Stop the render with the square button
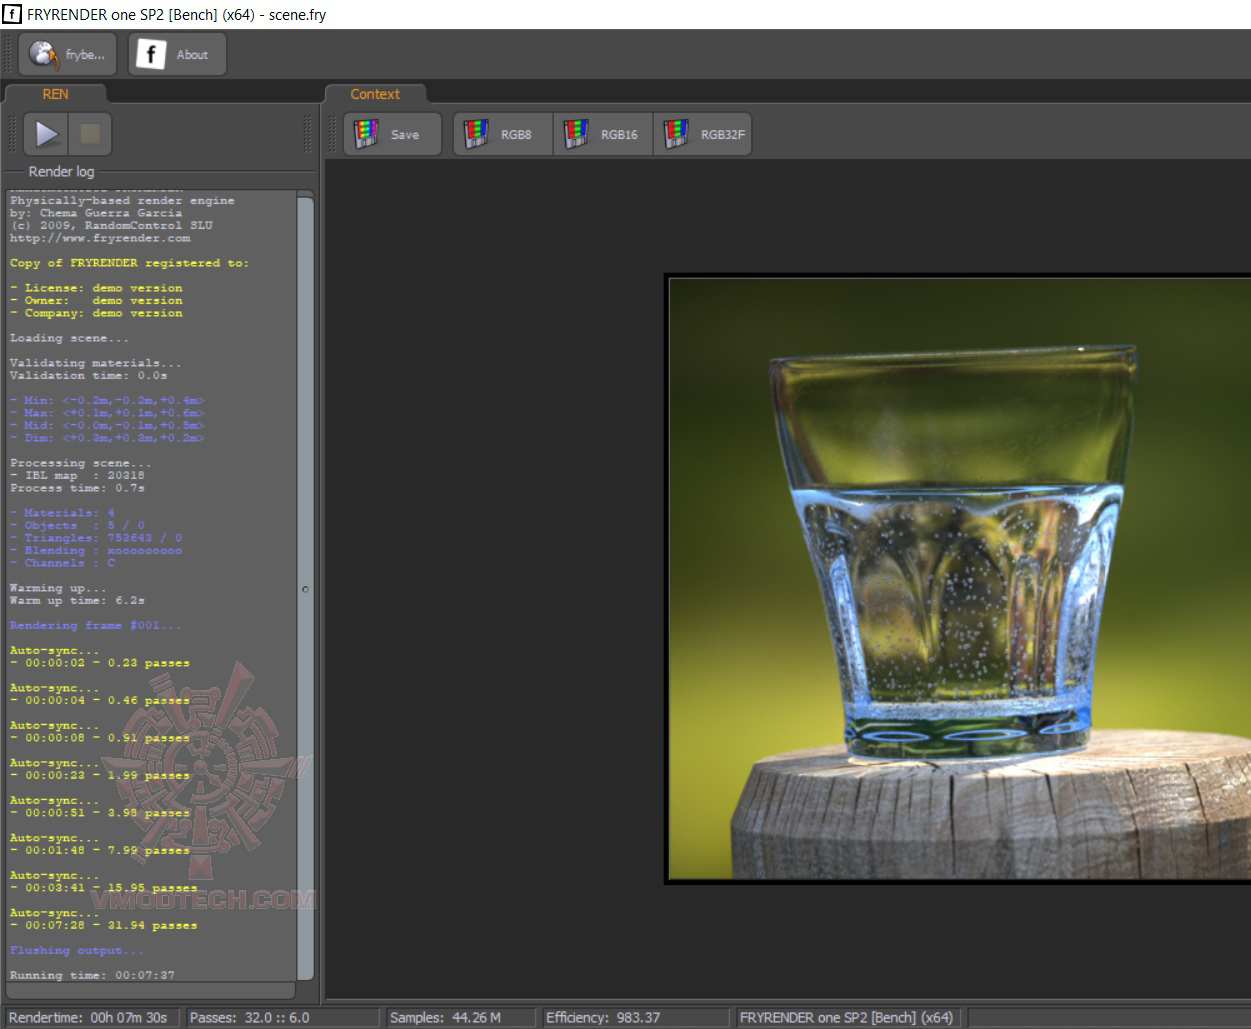Viewport: 1251px width, 1029px height. pos(90,134)
